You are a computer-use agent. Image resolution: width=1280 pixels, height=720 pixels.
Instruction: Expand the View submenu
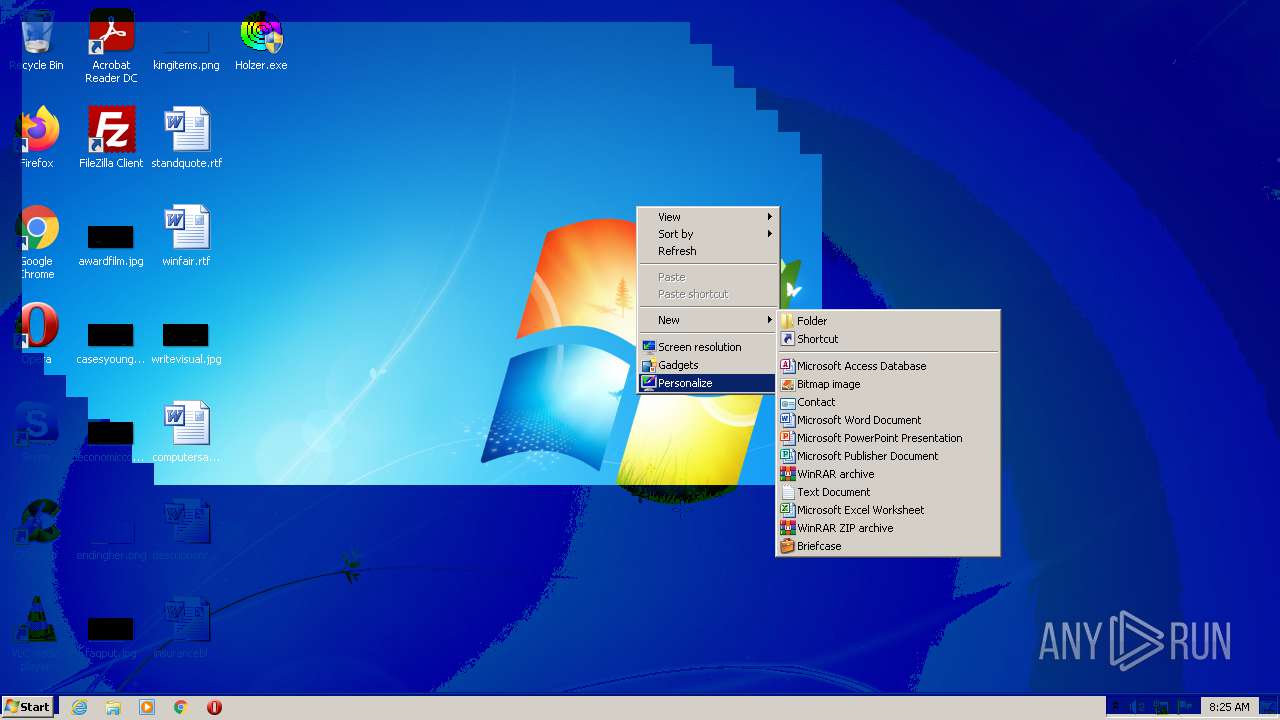click(x=708, y=217)
